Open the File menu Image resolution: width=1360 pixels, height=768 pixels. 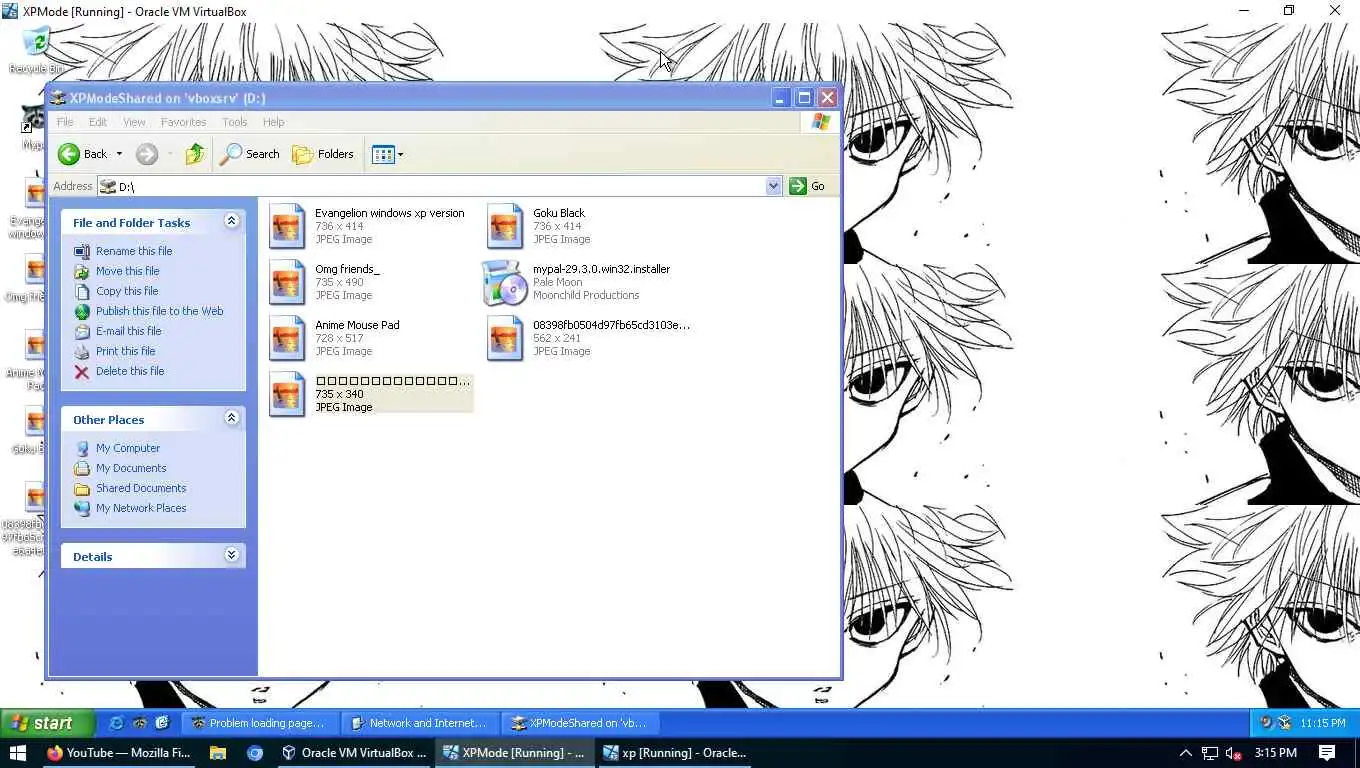65,122
